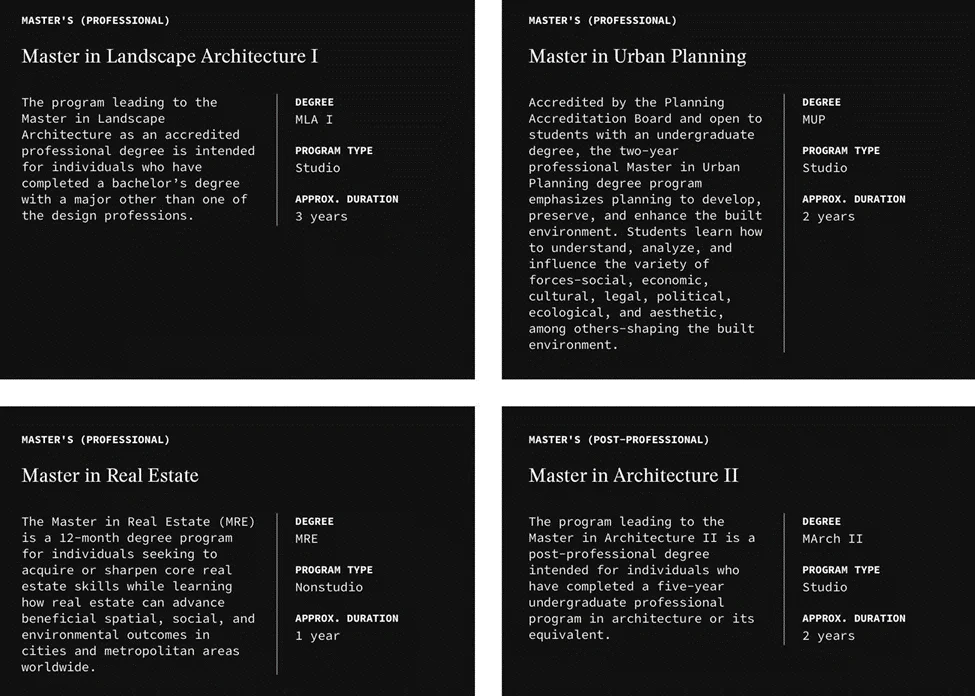Screen dimensions: 975x696
Task: Click the 3 years duration value
Action: coord(321,216)
